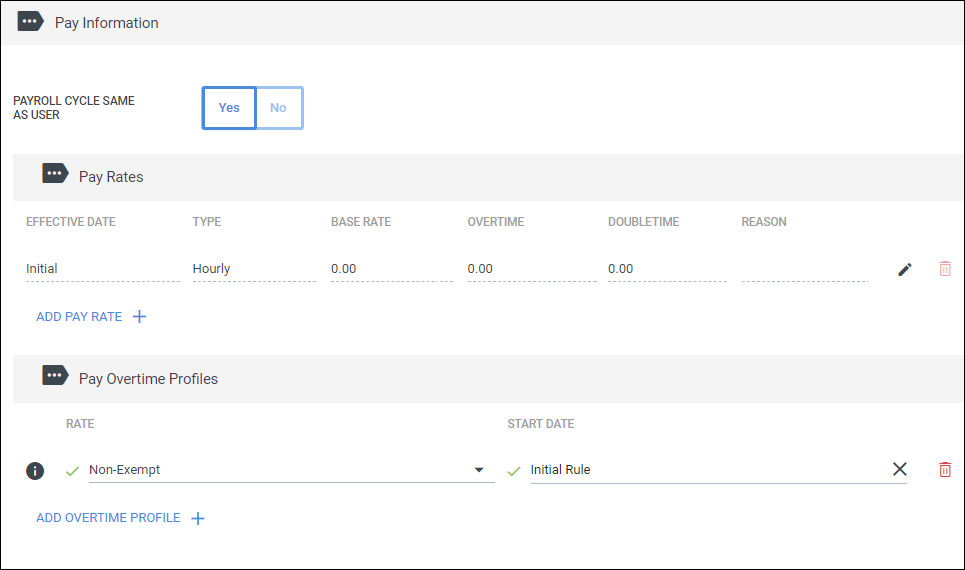Select the Non-Exempt rate combo box
This screenshot has width=965, height=570.
coord(292,470)
